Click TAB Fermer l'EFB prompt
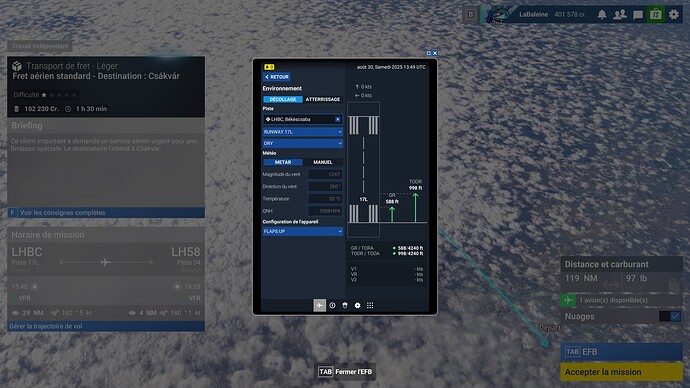The image size is (690, 388). pyautogui.click(x=345, y=372)
